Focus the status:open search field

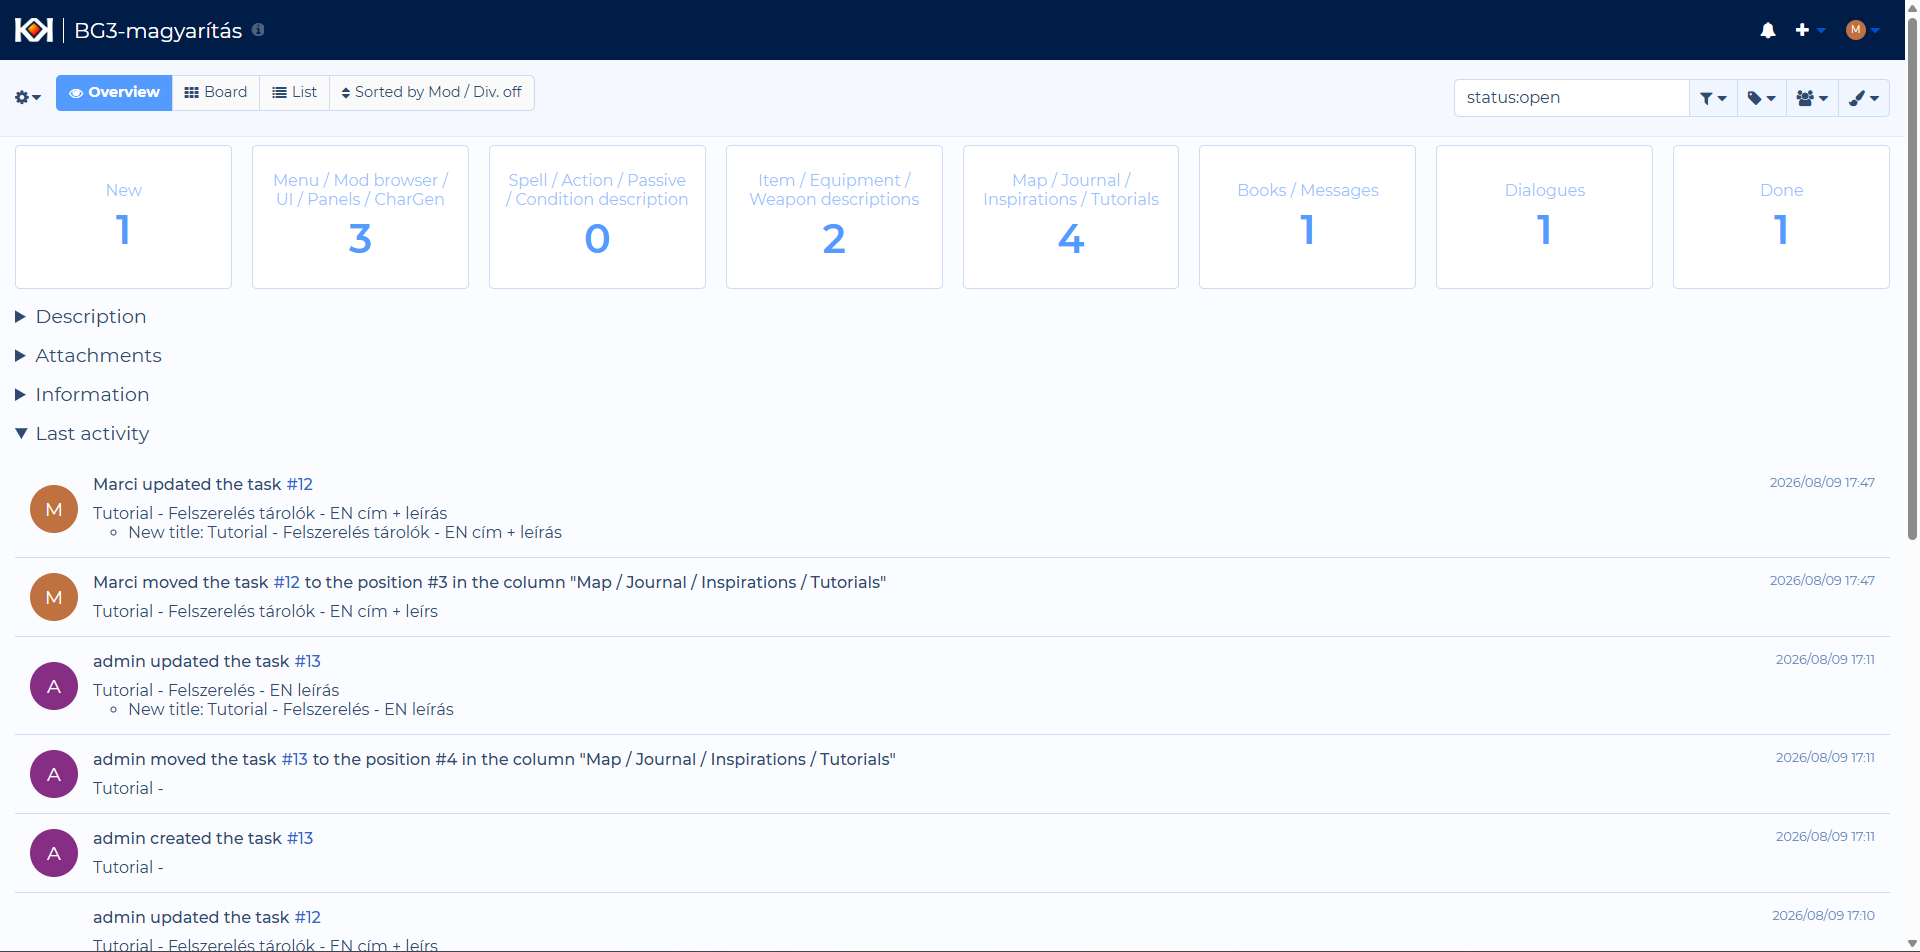click(x=1571, y=97)
